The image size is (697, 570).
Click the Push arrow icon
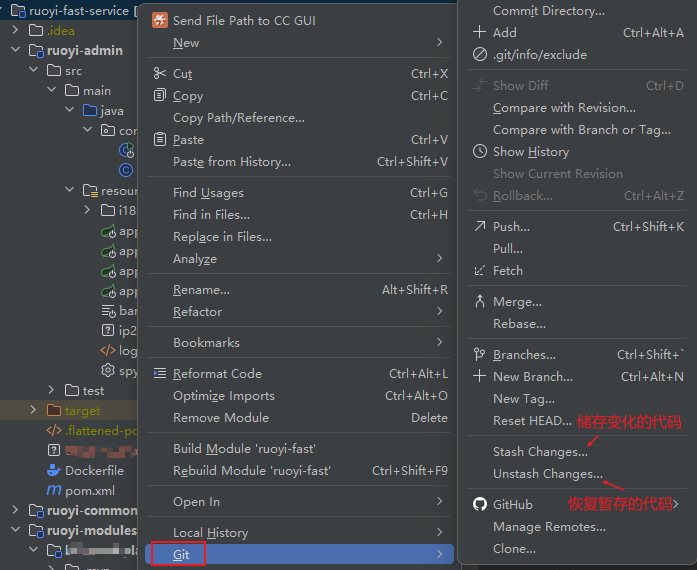pyautogui.click(x=480, y=226)
